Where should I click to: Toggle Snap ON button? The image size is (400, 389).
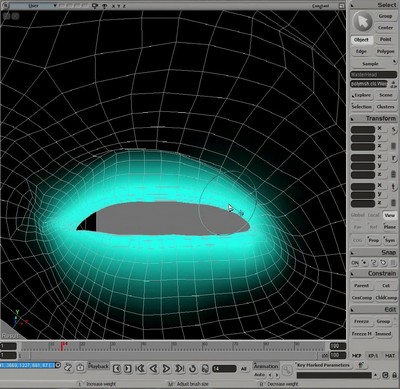click(x=355, y=263)
